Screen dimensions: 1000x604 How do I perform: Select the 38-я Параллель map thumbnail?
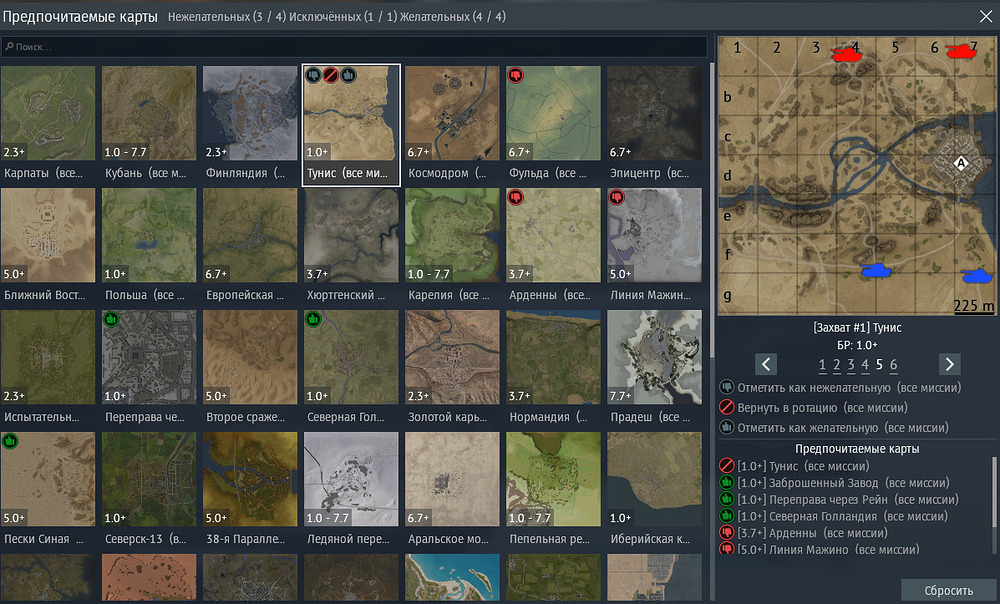point(250,479)
